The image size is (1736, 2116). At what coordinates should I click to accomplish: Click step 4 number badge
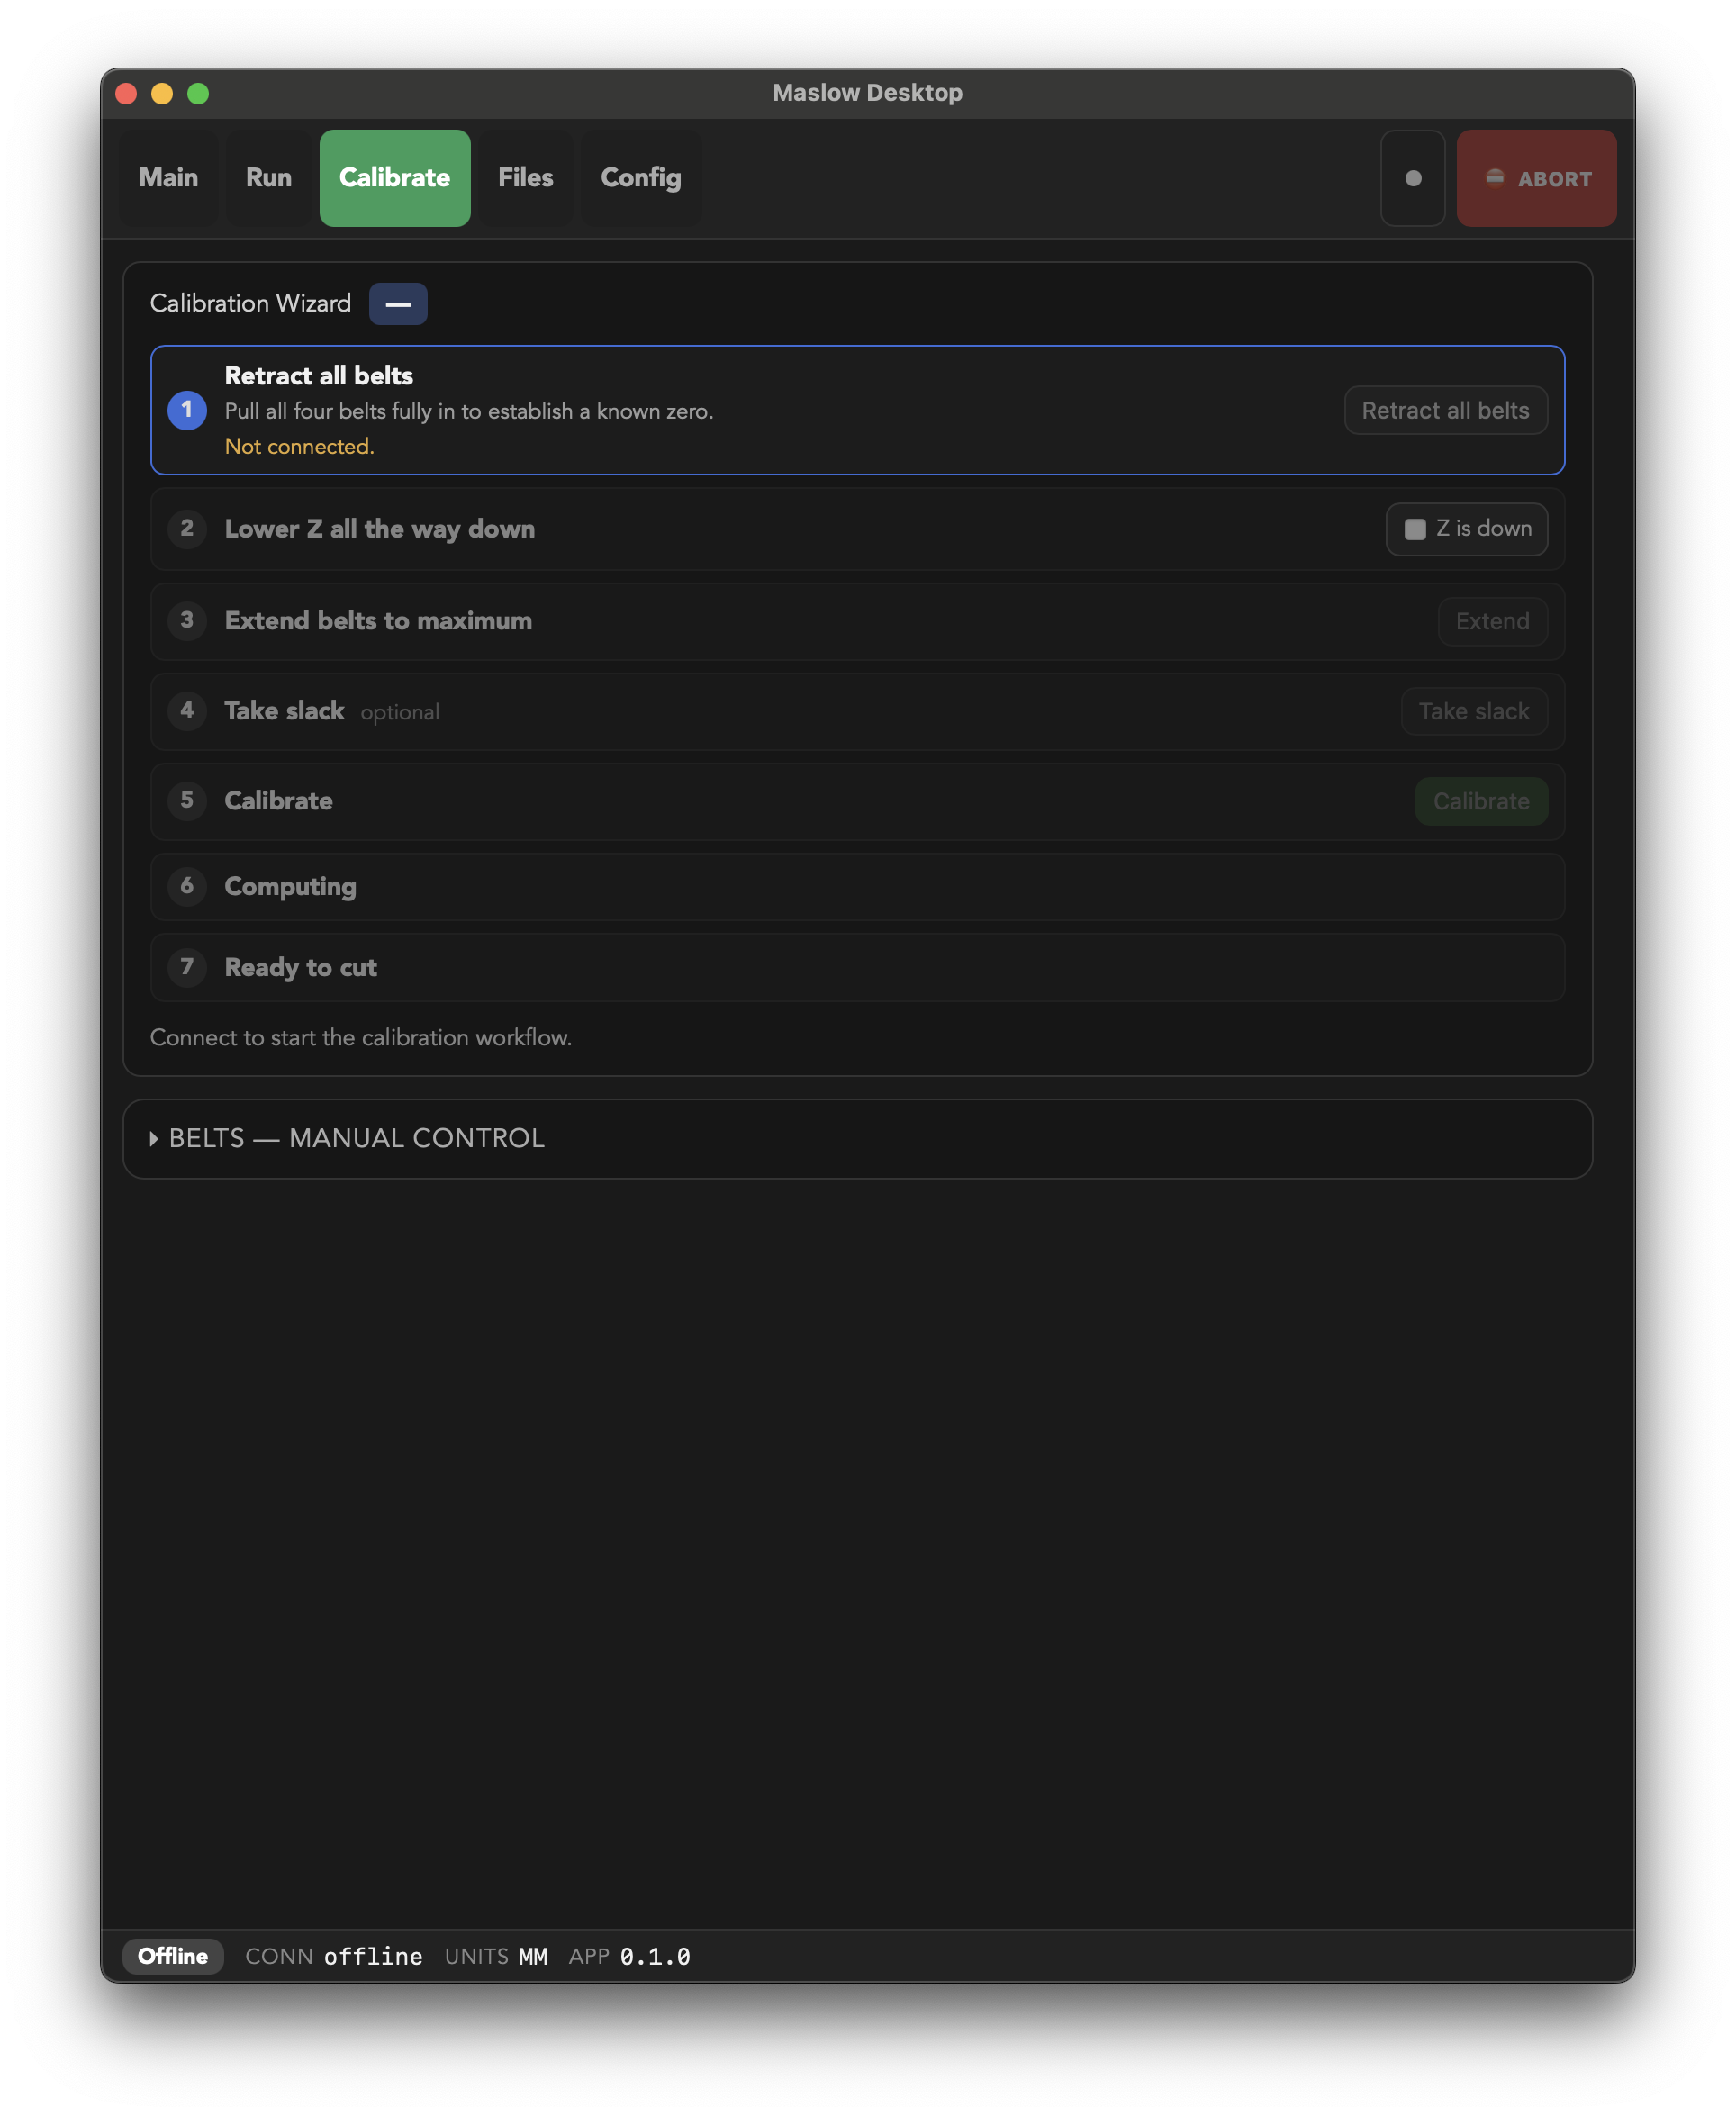point(187,710)
